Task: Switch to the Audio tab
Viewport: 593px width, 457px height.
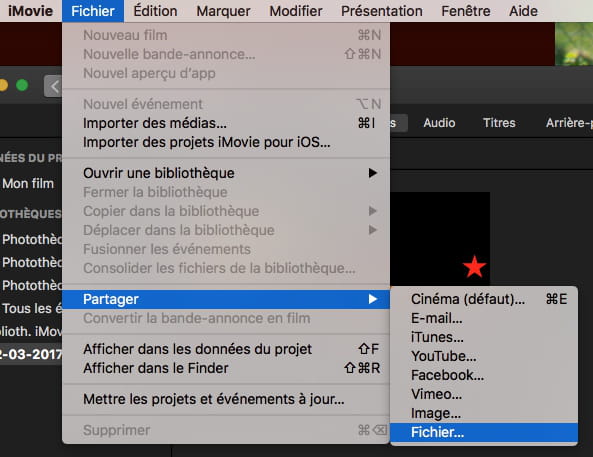Action: 439,123
